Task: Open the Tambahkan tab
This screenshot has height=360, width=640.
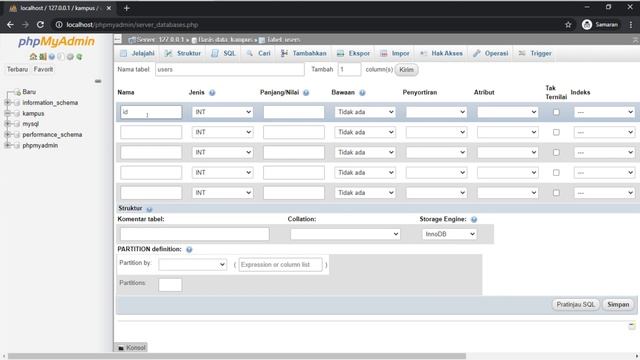Action: pos(304,53)
